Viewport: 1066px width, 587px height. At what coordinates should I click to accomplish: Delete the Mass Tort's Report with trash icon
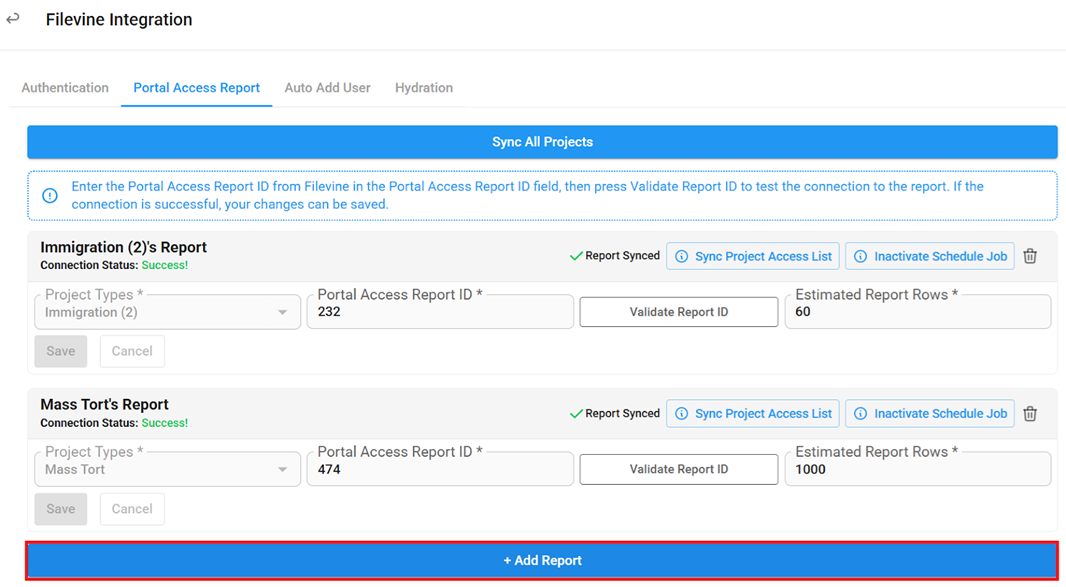point(1030,414)
